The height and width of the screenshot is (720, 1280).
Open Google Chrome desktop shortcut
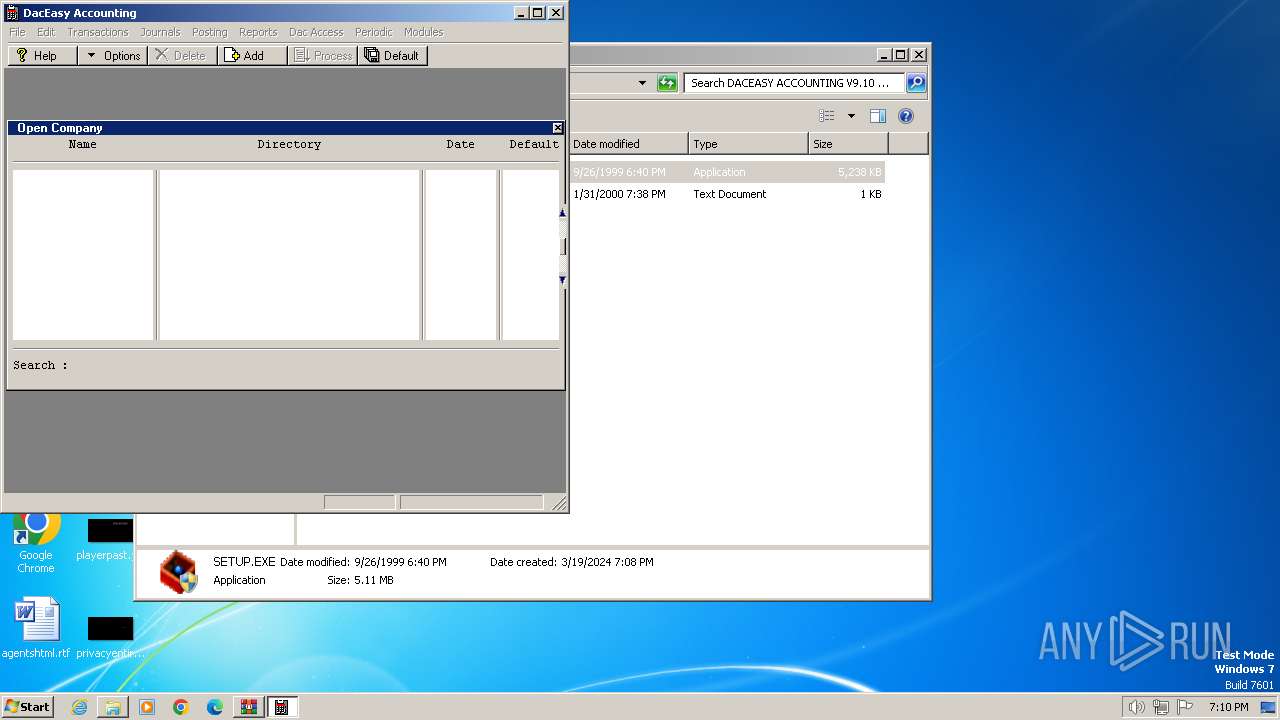point(36,542)
